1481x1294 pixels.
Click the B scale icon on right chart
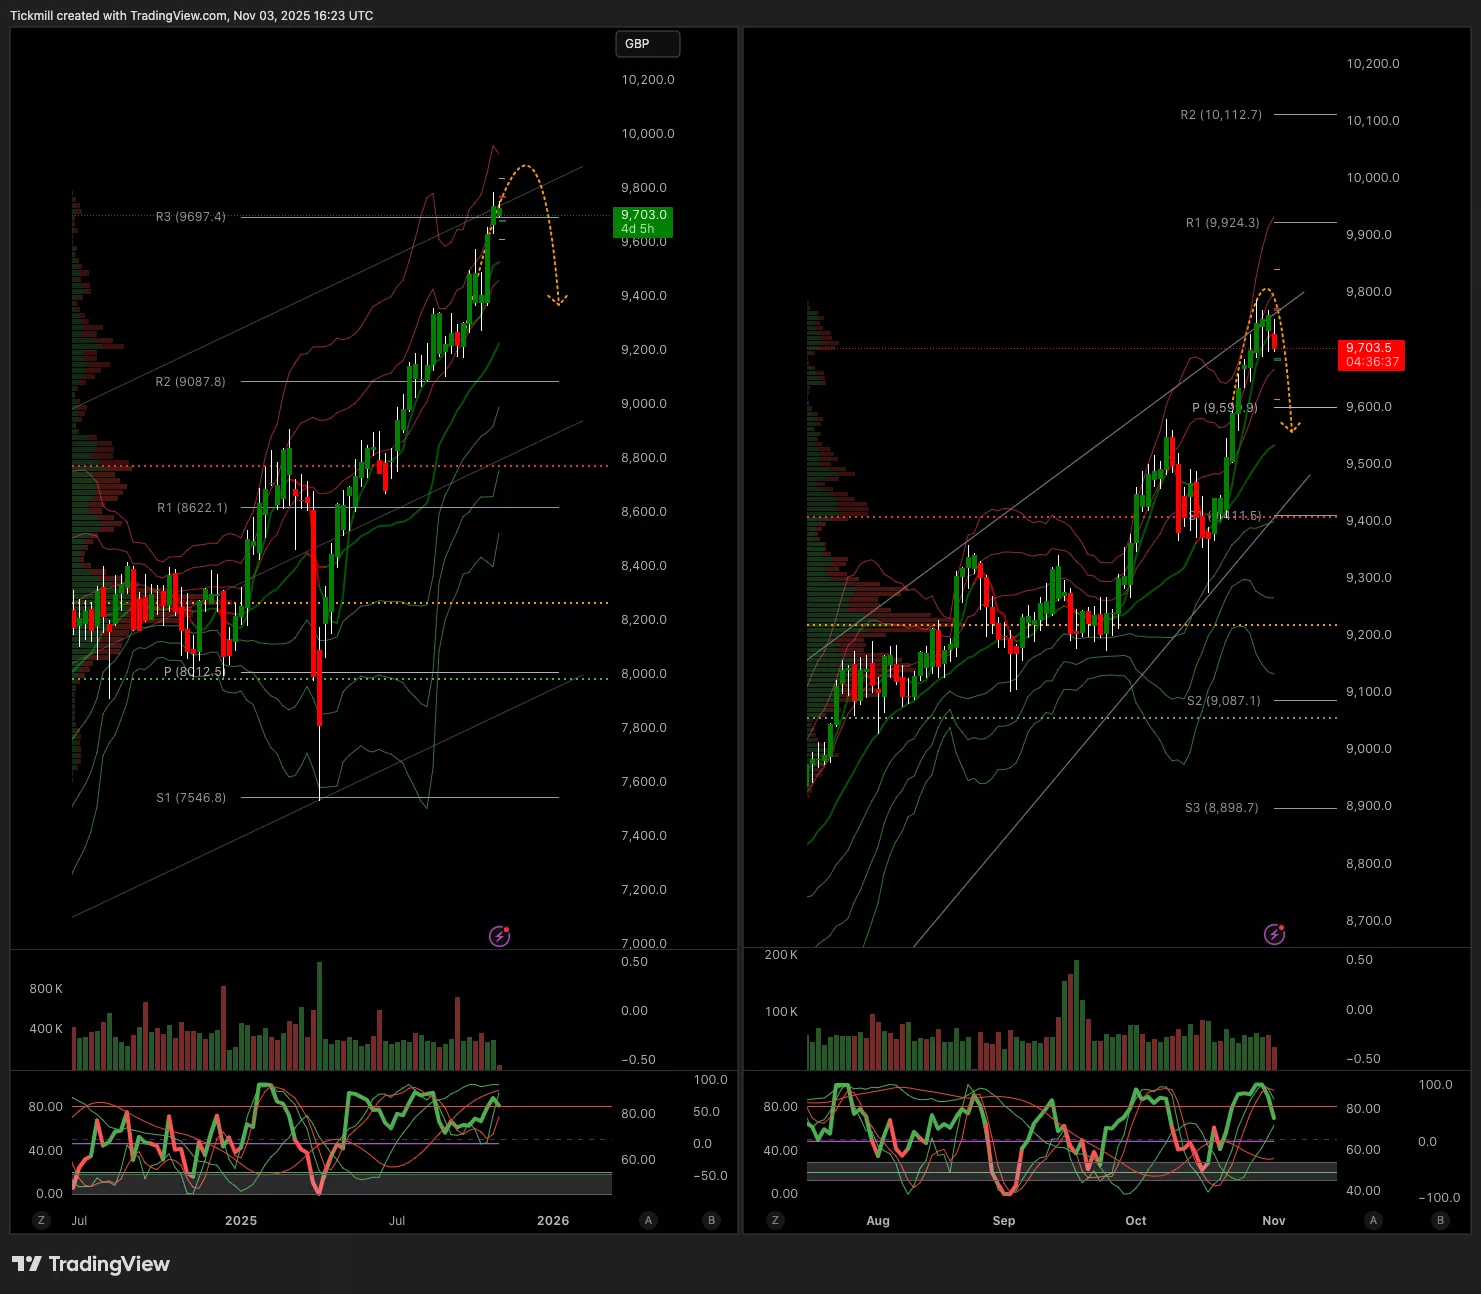pos(1440,1220)
